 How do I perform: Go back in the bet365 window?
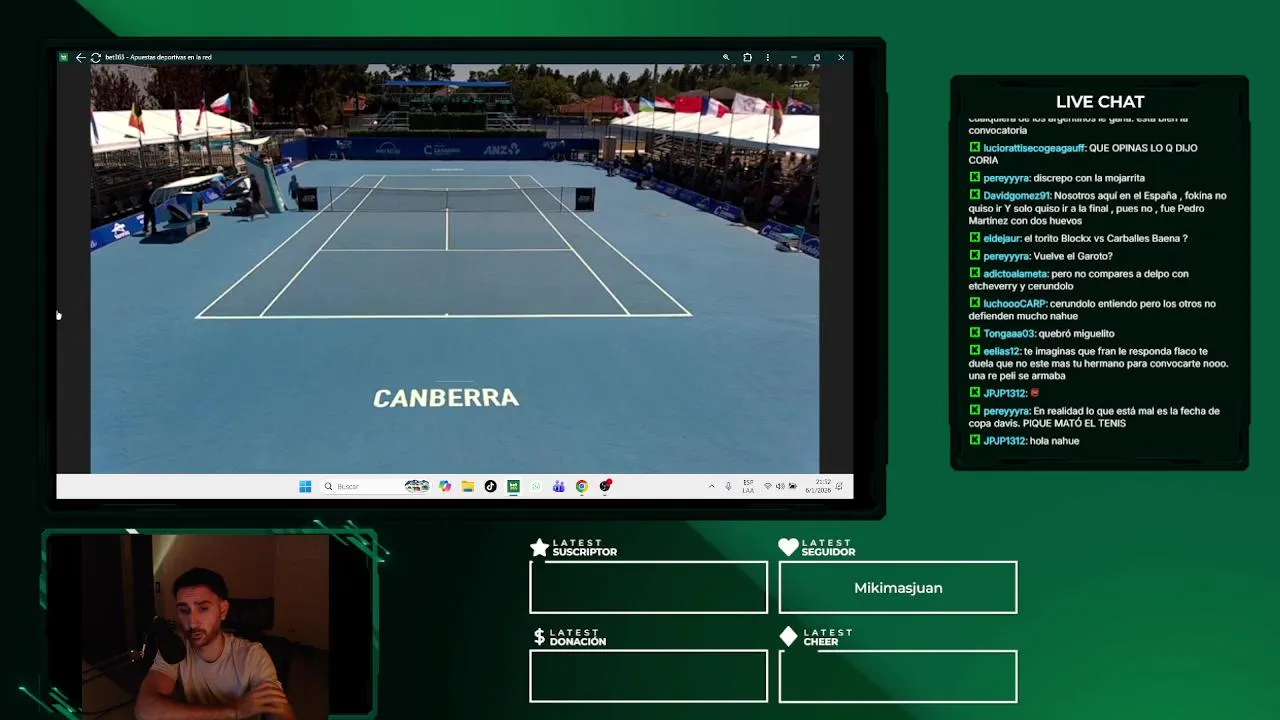coord(80,57)
